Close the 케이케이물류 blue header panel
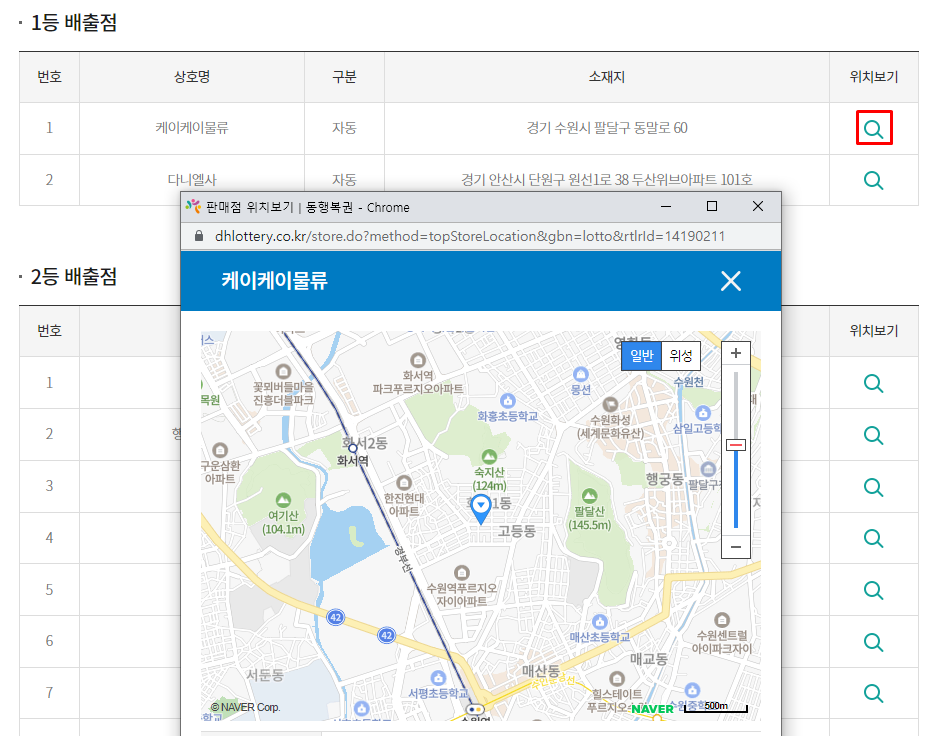This screenshot has height=736, width=930. (x=731, y=281)
